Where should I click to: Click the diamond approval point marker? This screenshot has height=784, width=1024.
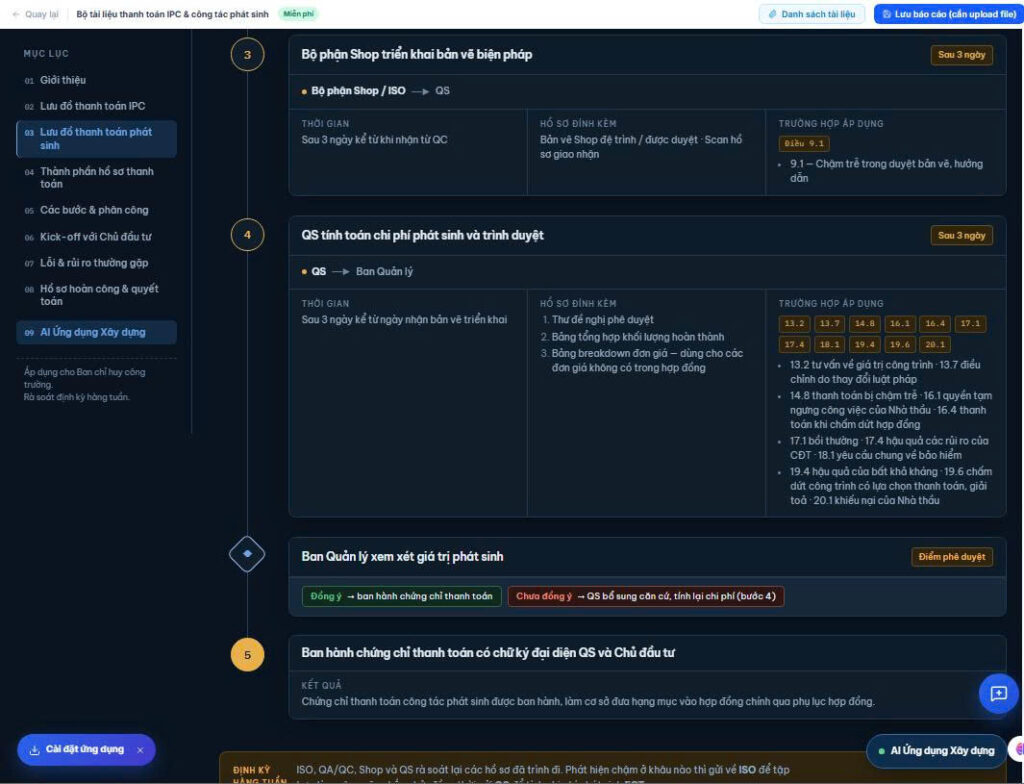tap(248, 554)
